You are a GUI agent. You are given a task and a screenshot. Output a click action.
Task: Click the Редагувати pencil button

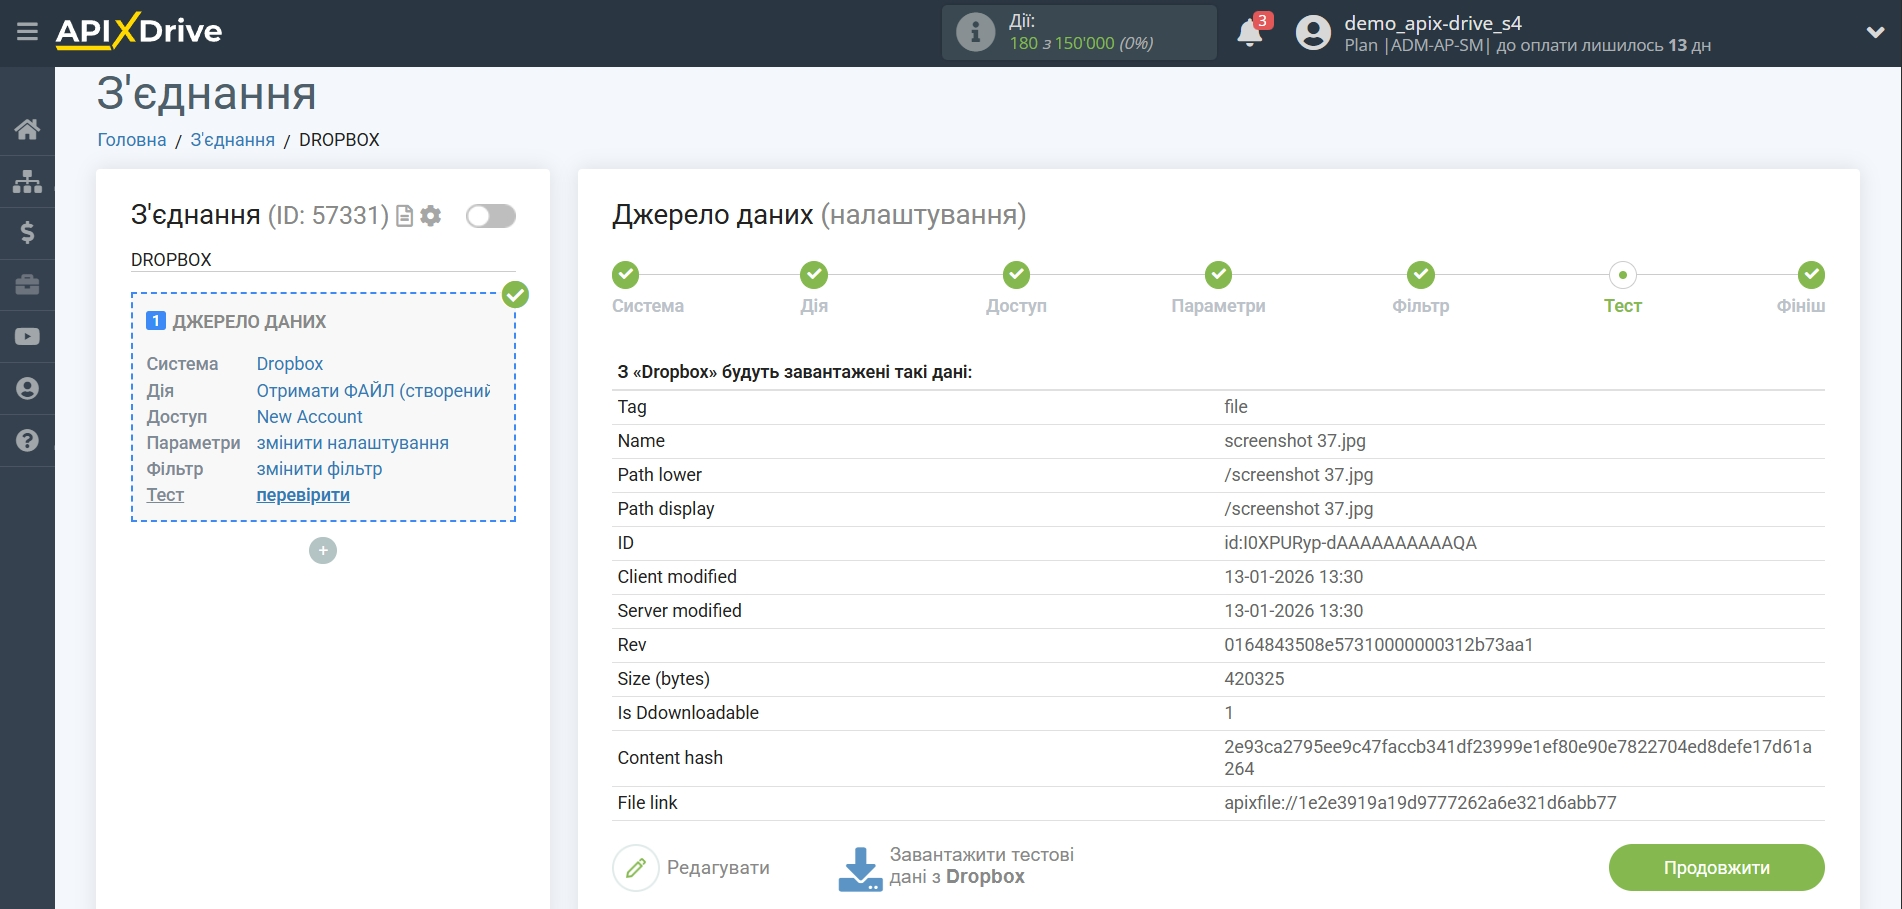tap(636, 867)
